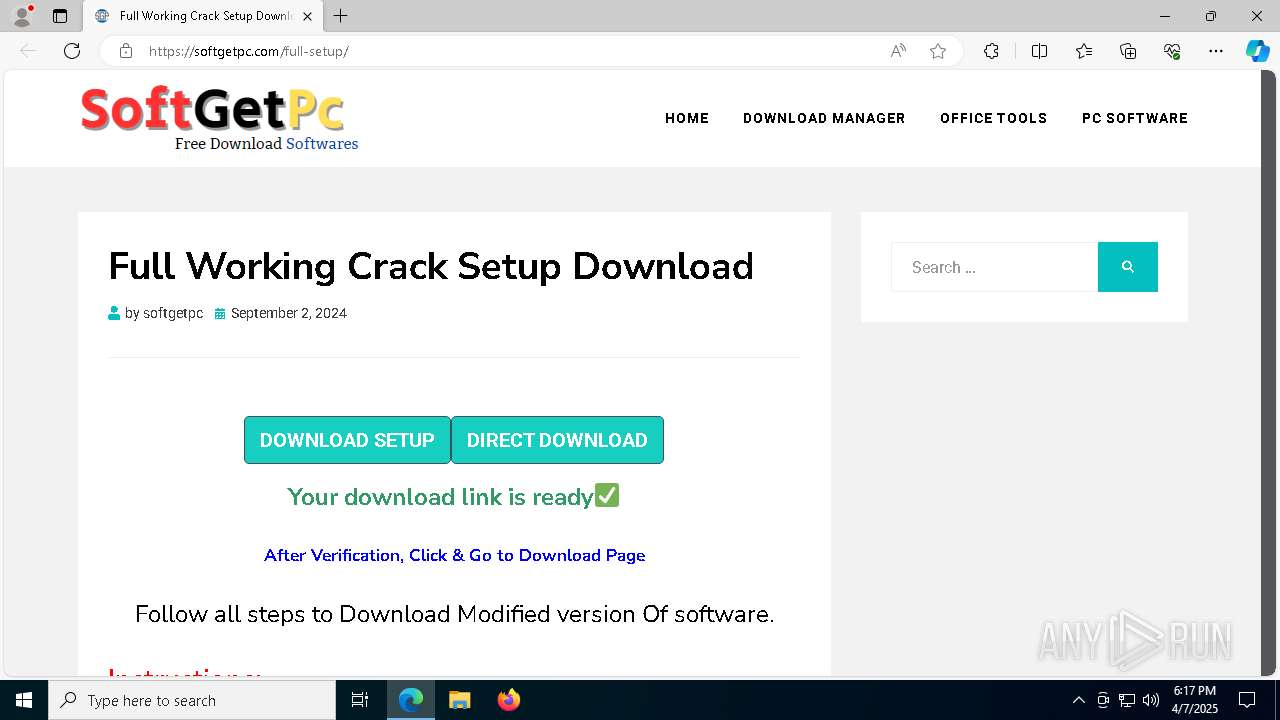Open a new browser tab
1280x720 pixels.
coord(340,16)
